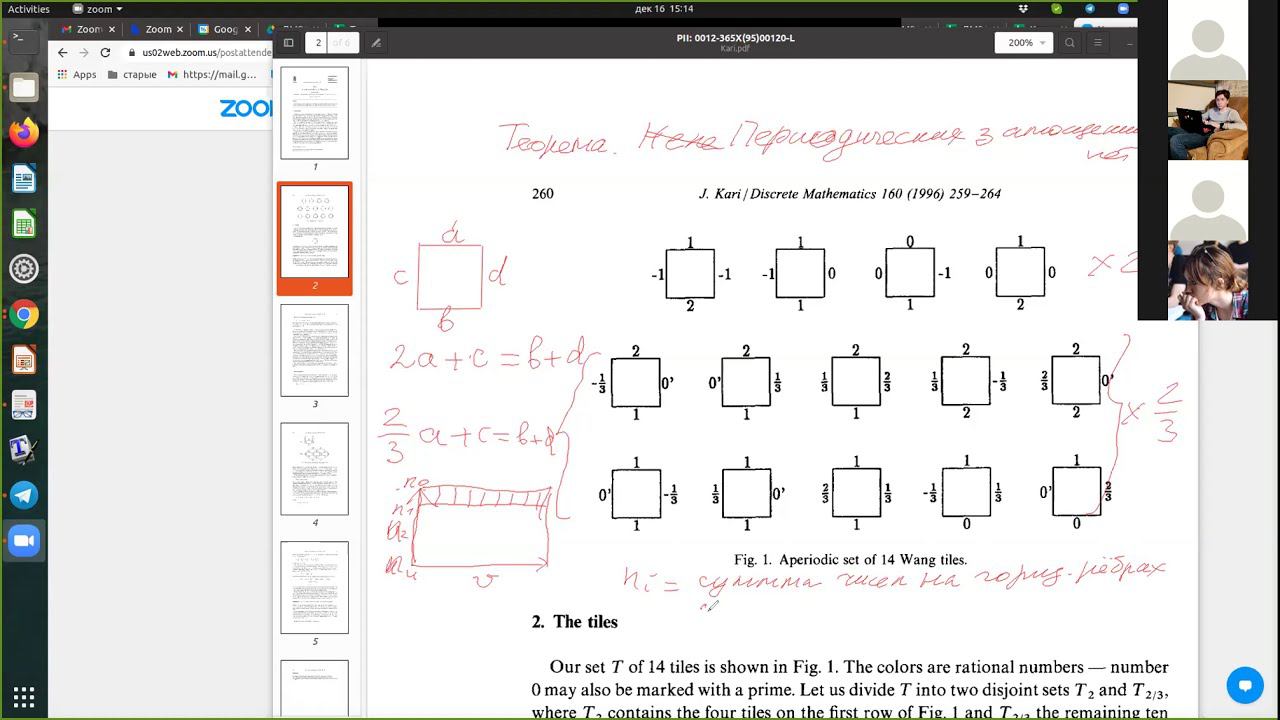The image size is (1280, 720).
Task: Open the 200% zoom level dropdown
Action: pyautogui.click(x=1023, y=43)
